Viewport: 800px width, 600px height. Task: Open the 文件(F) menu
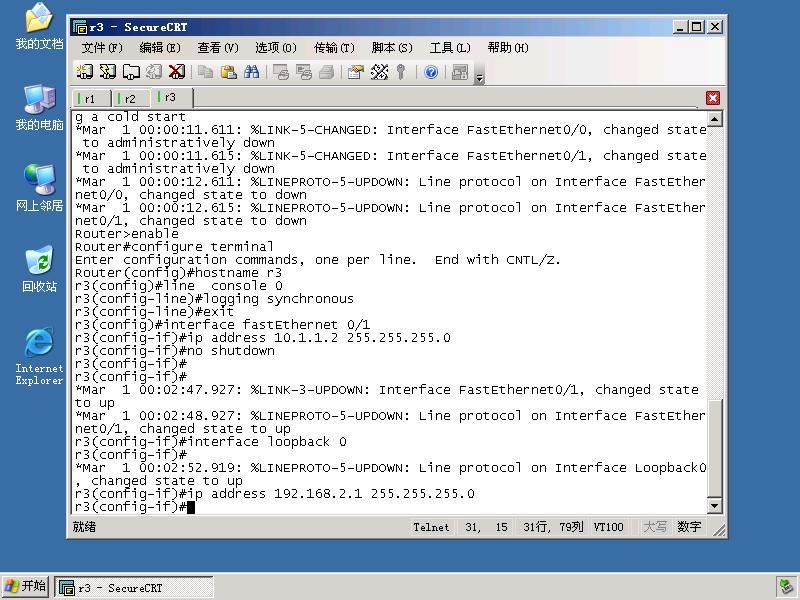tap(102, 48)
